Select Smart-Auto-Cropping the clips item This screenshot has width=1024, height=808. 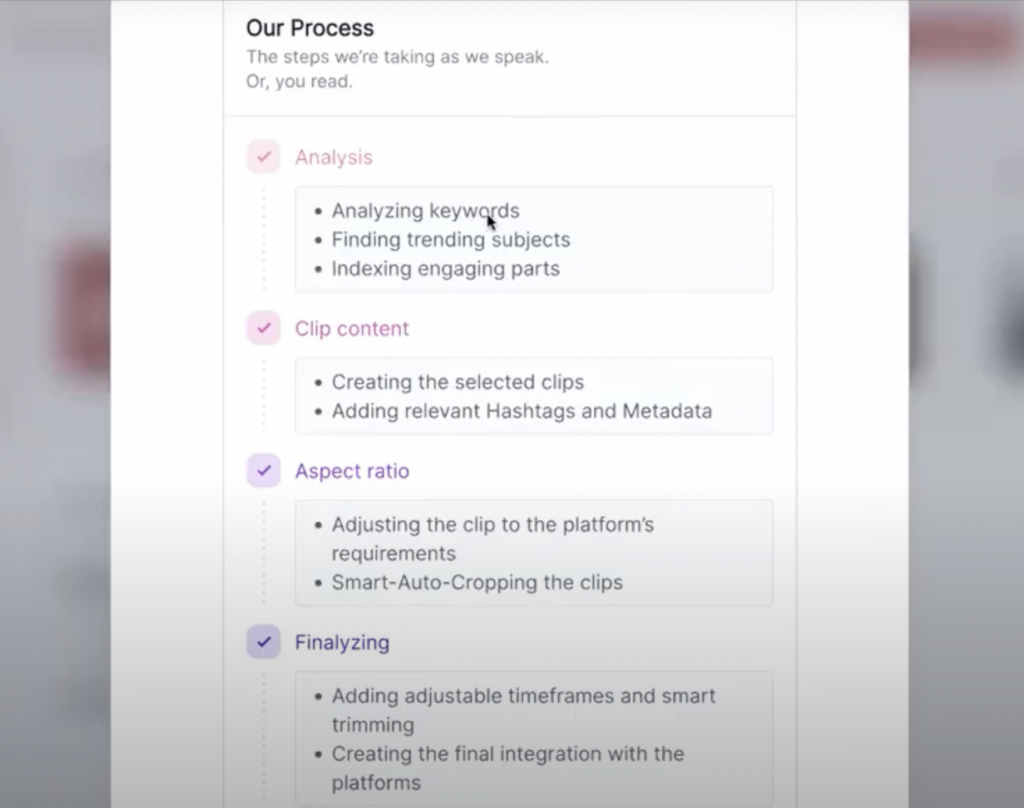tap(477, 582)
